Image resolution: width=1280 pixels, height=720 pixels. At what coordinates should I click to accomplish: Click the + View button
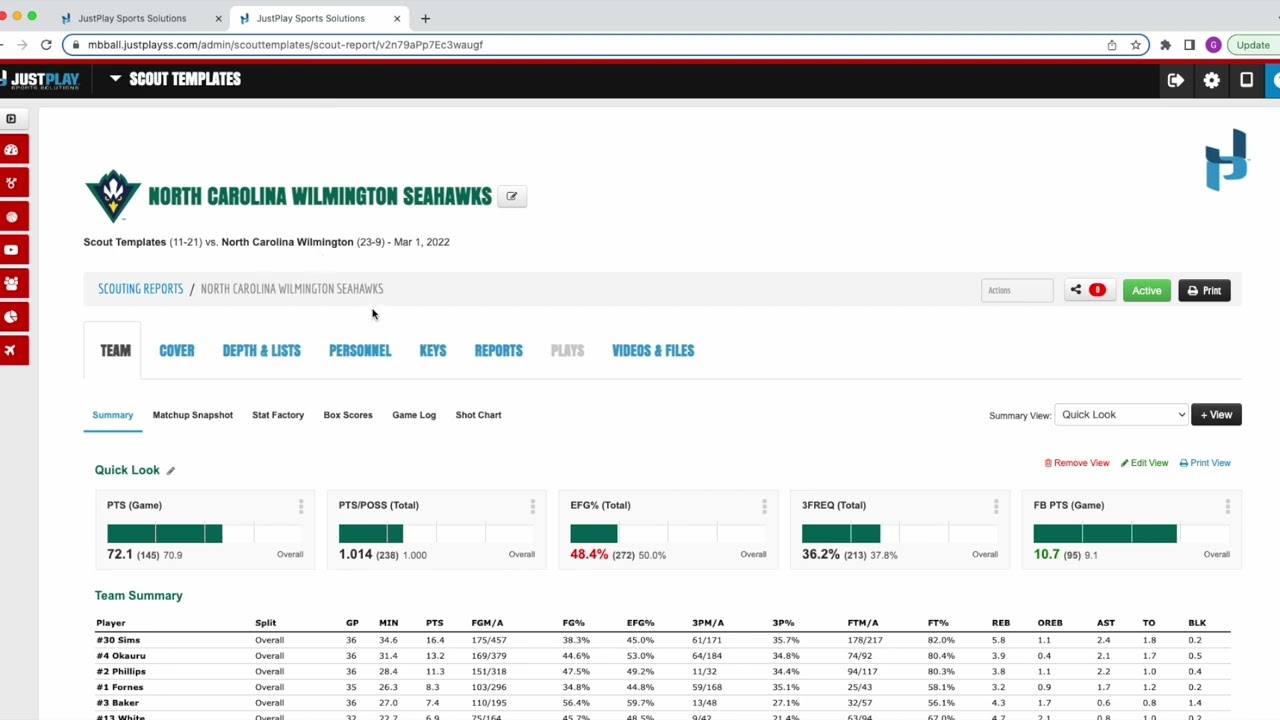tap(1216, 415)
